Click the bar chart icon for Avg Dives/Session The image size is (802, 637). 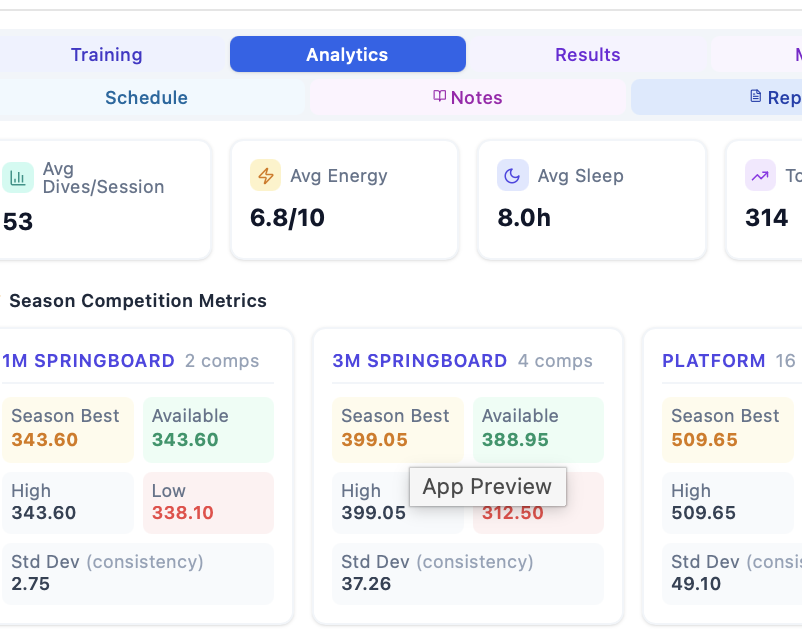coord(18,178)
